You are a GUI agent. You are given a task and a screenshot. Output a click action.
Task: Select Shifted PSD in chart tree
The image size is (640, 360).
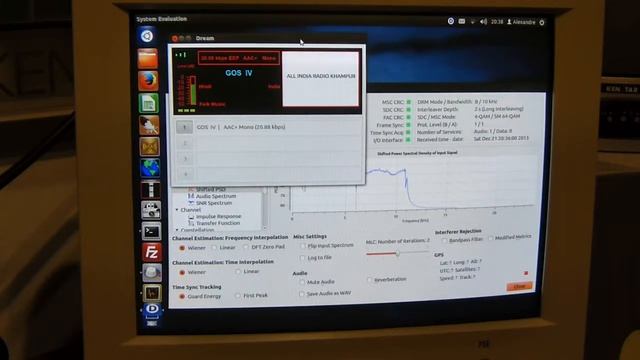211,189
